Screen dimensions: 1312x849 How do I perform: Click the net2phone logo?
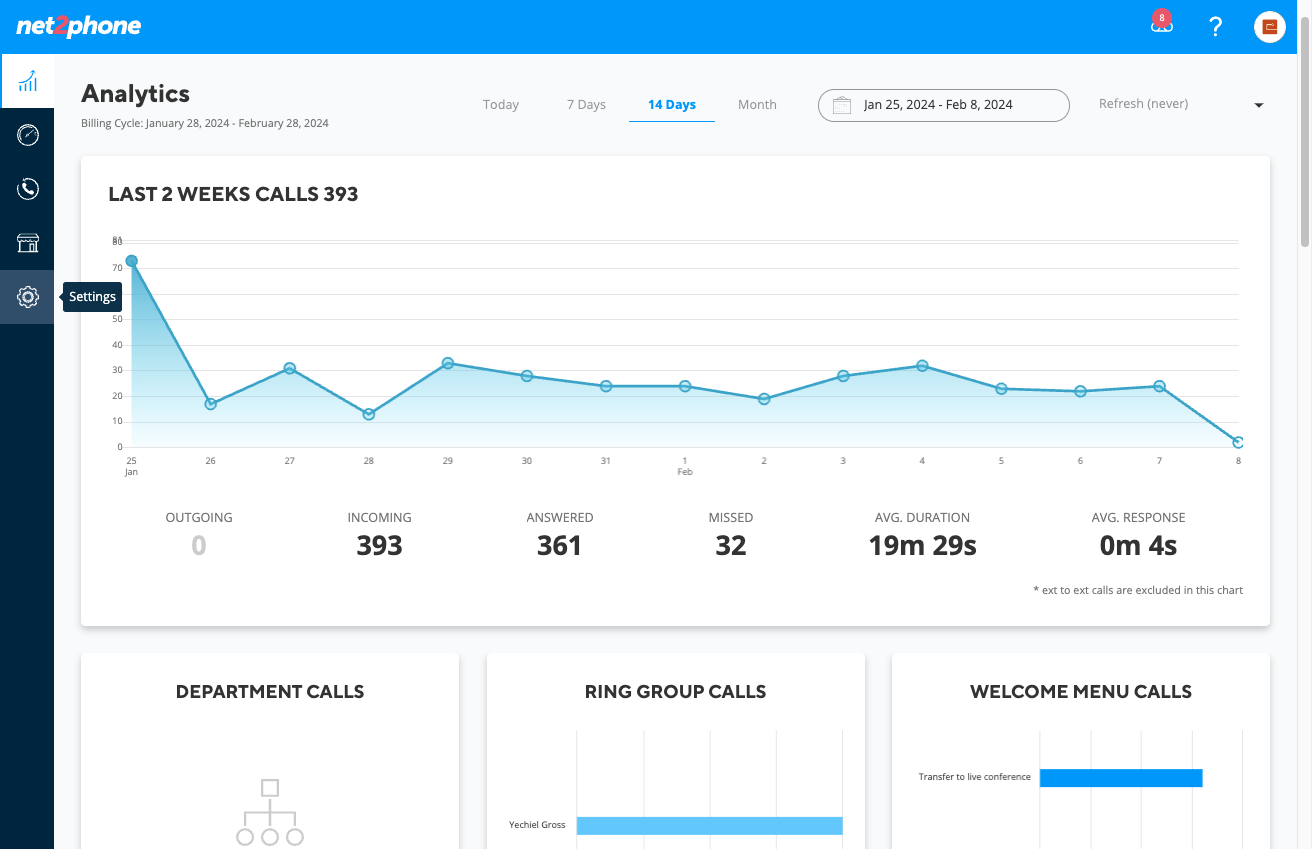click(x=79, y=27)
